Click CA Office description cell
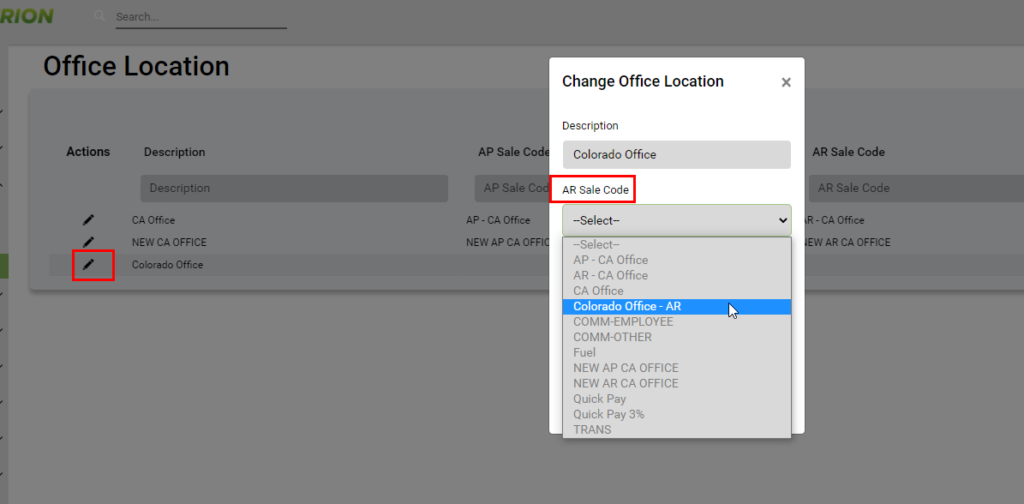The height and width of the screenshot is (504, 1024). [x=153, y=221]
